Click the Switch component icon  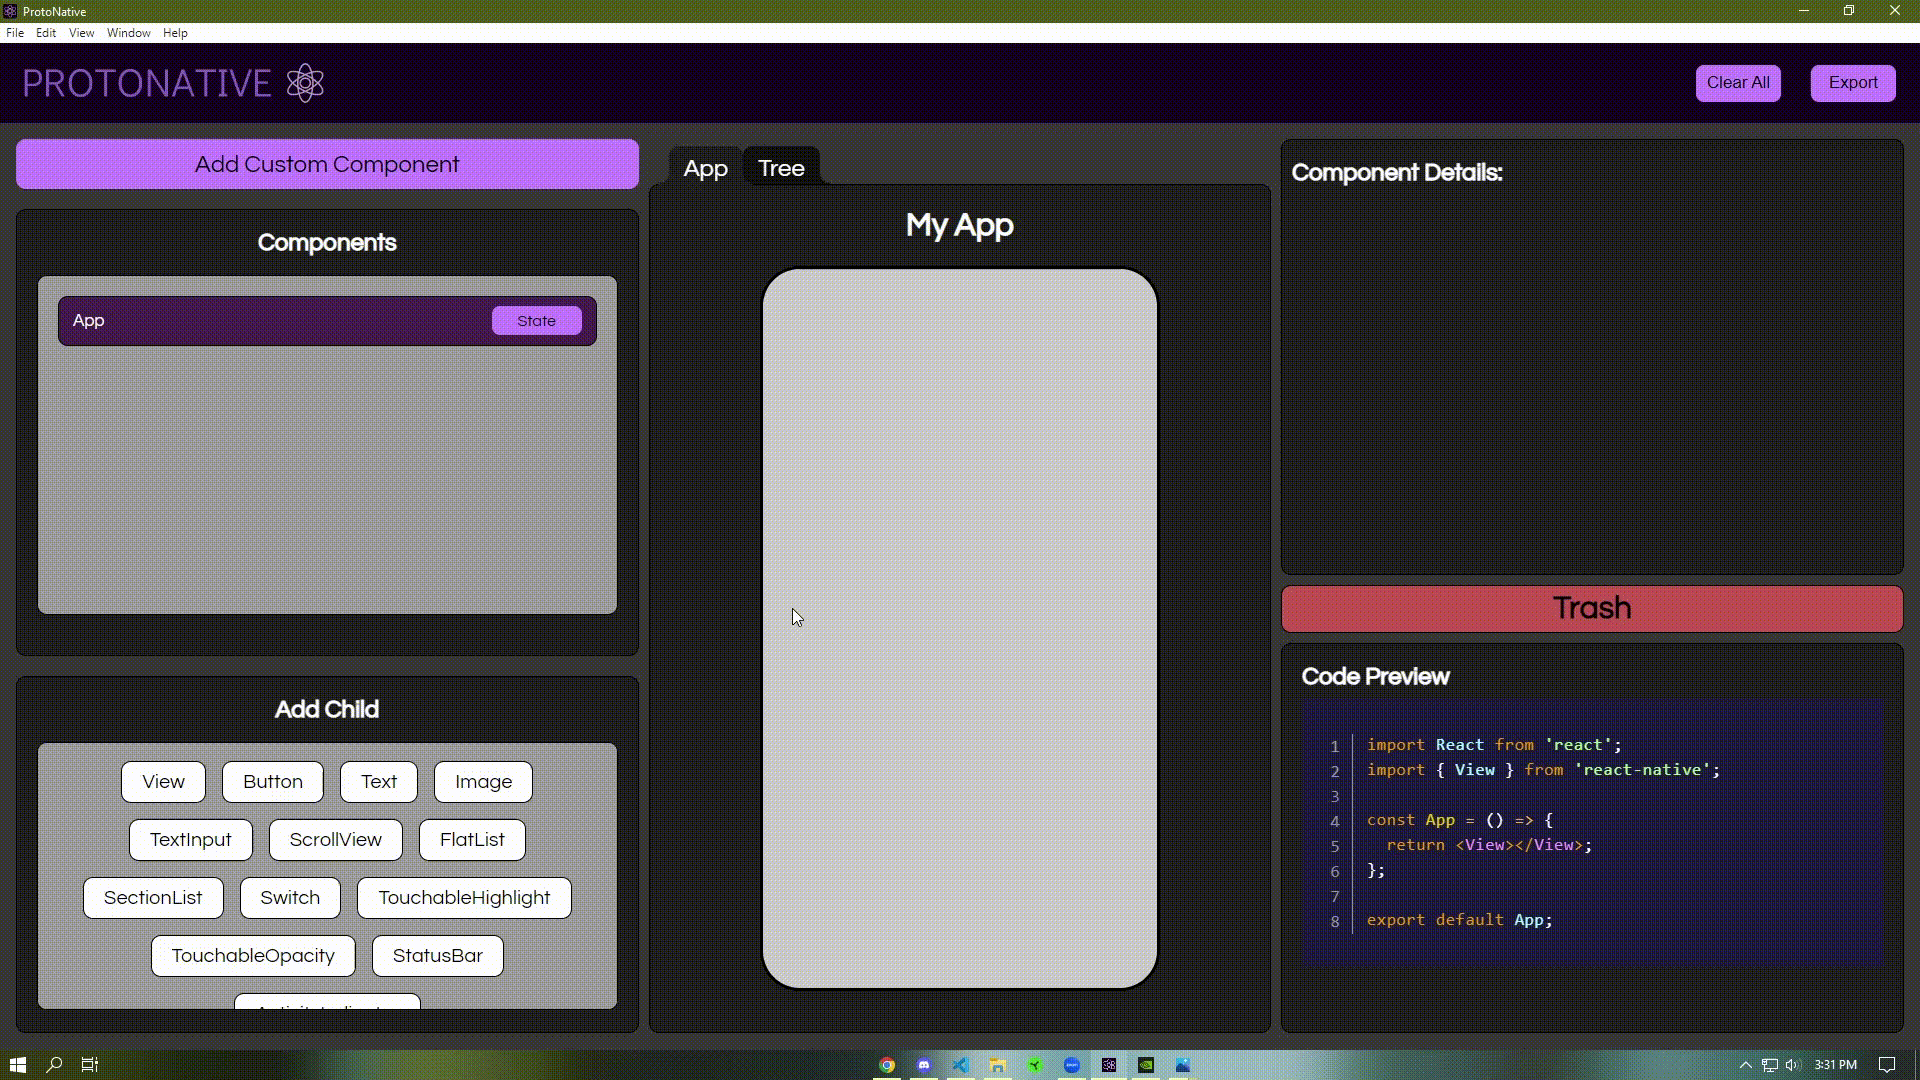(290, 898)
